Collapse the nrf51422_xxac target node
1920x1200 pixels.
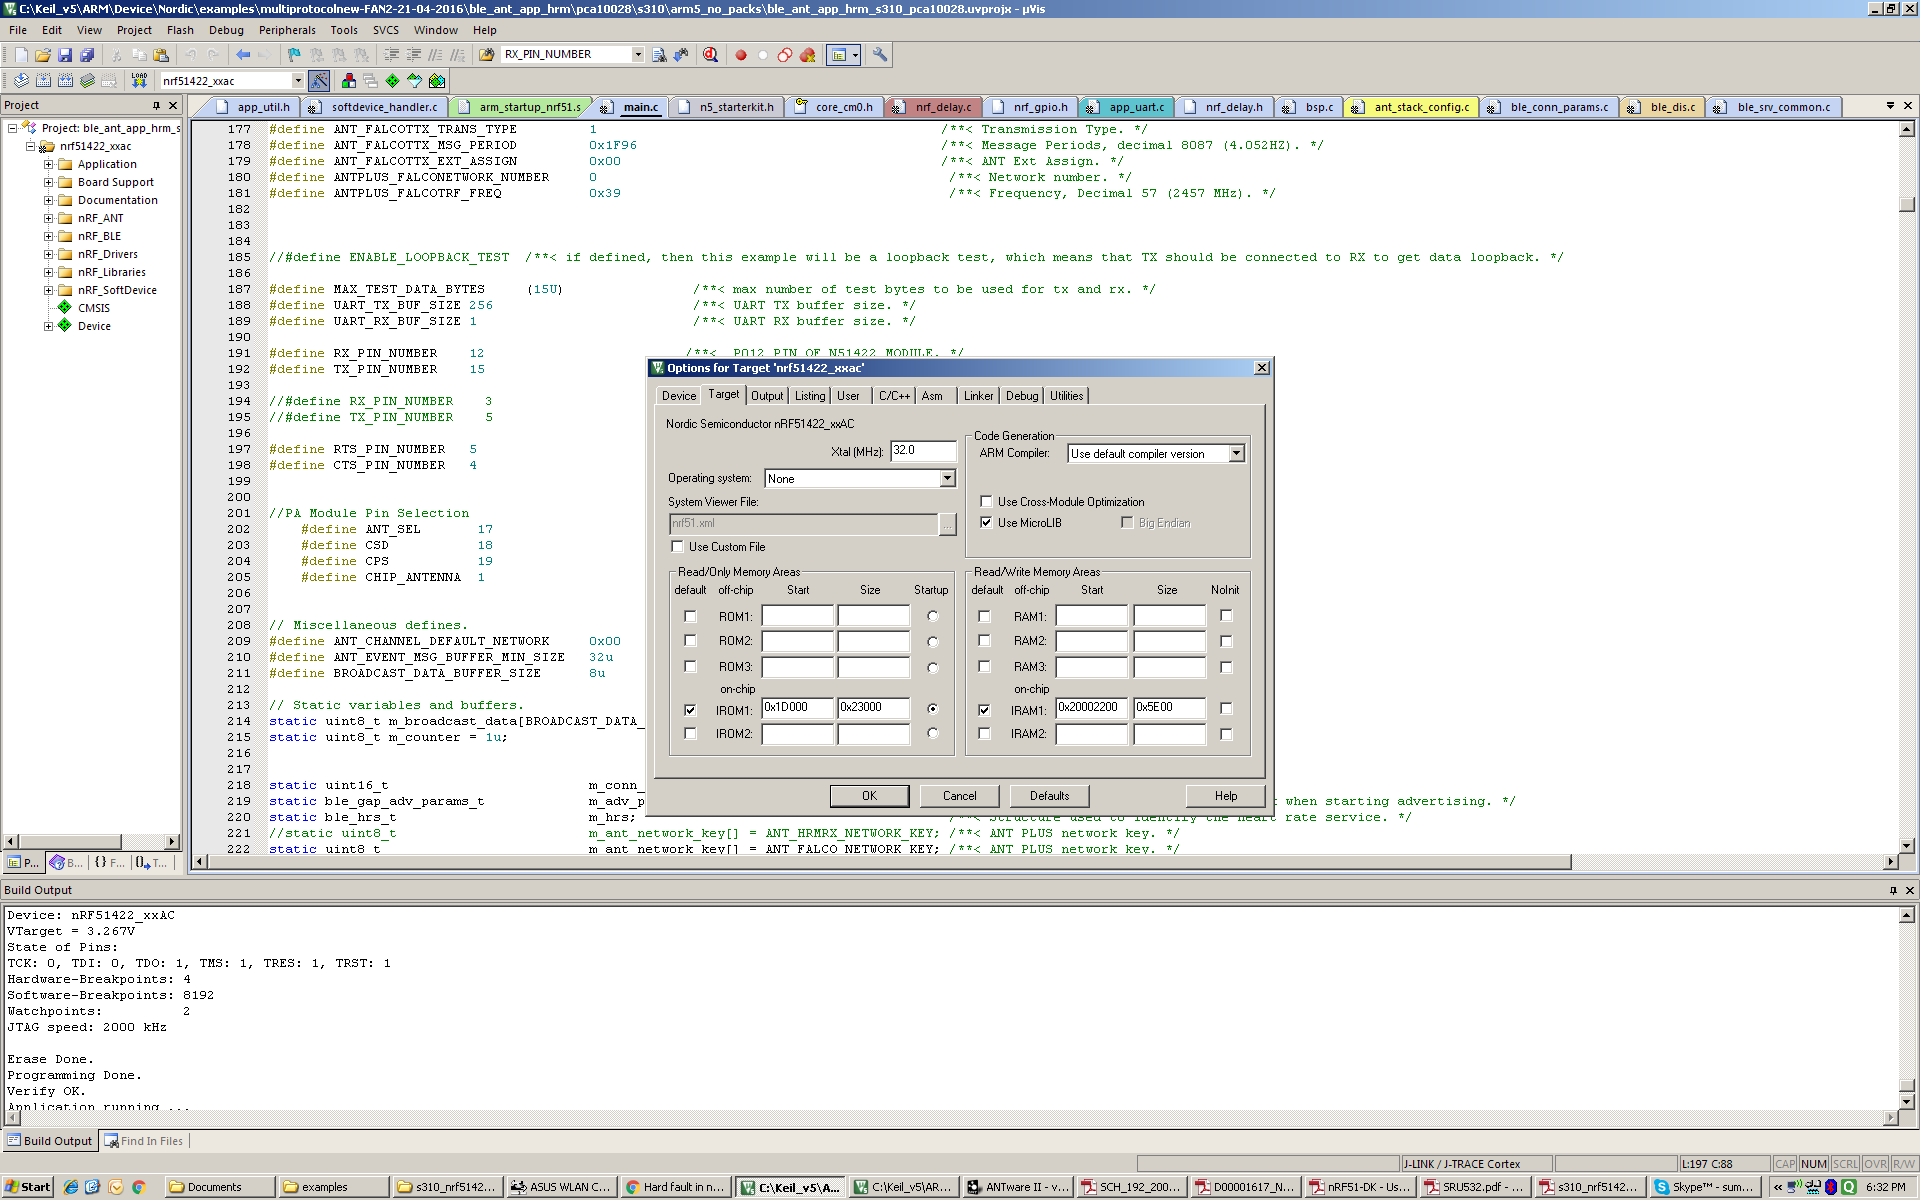30,146
